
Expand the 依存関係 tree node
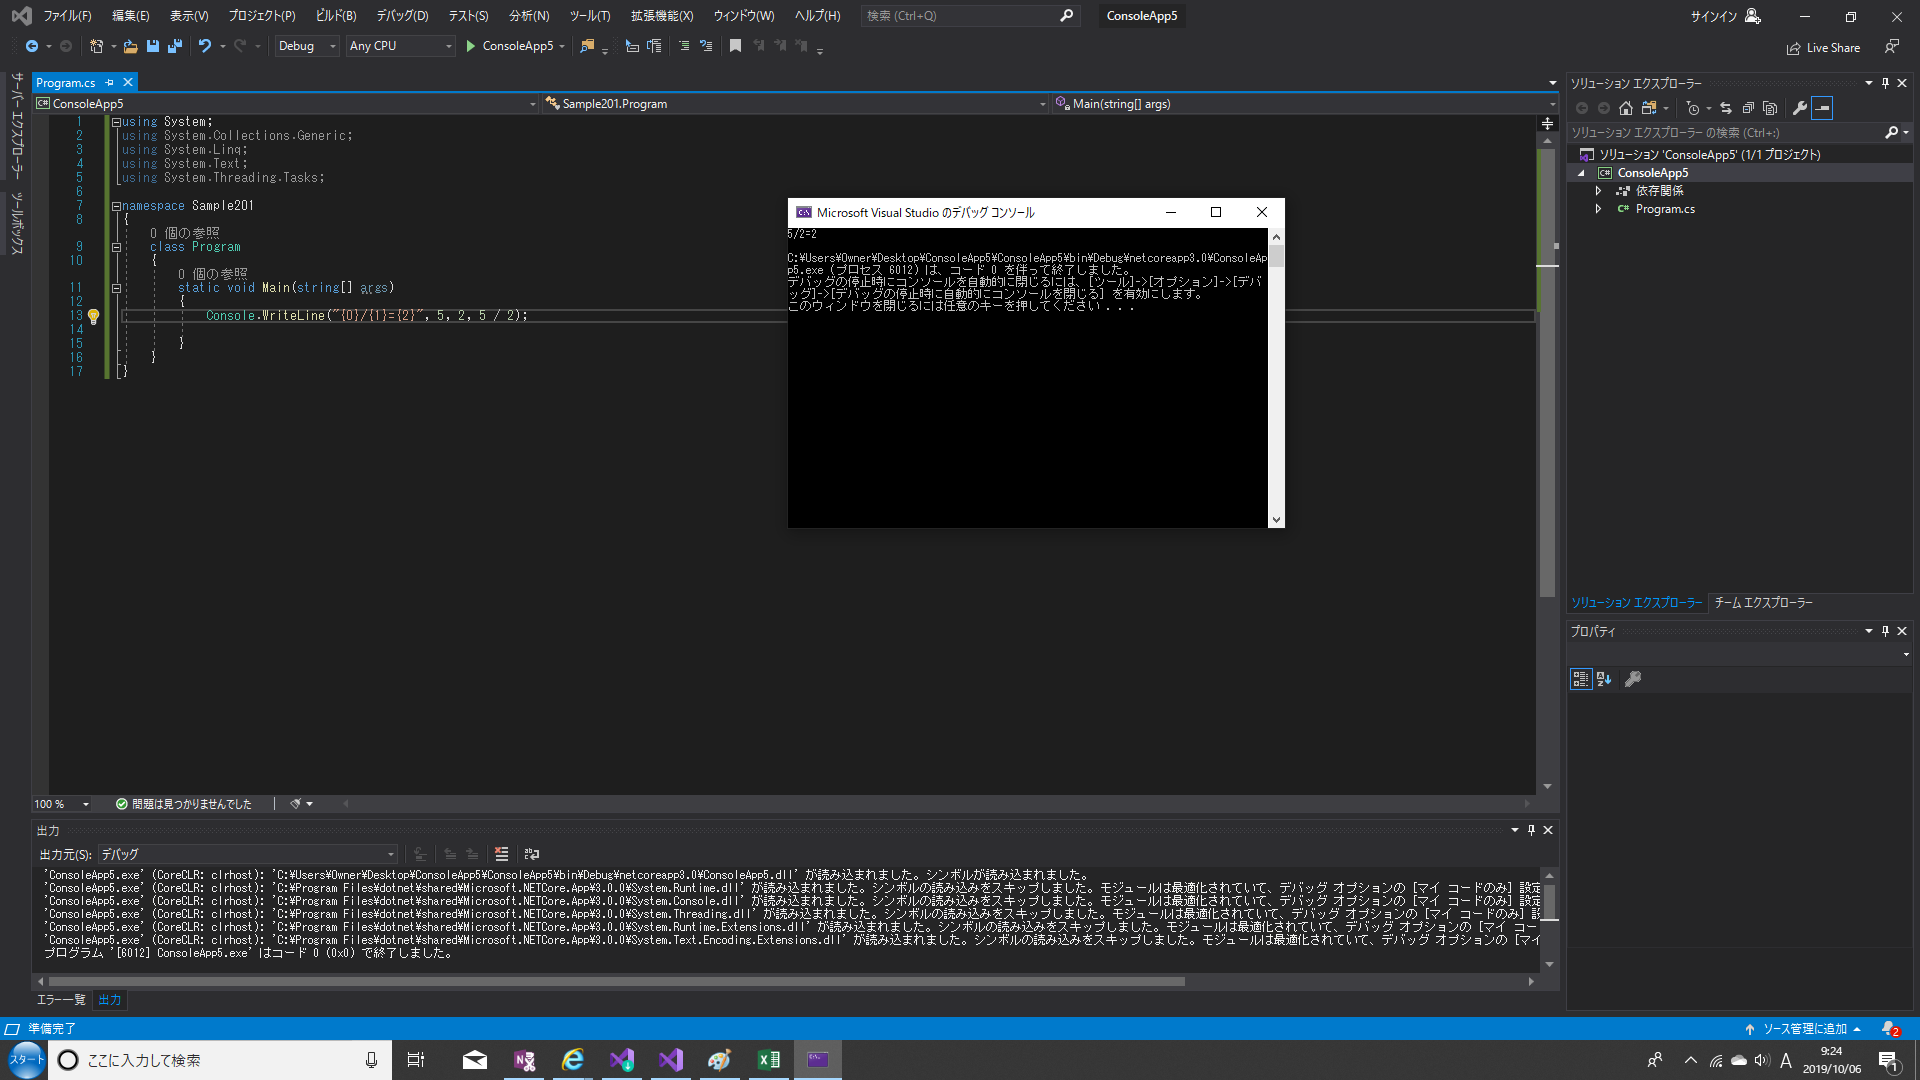1598,191
